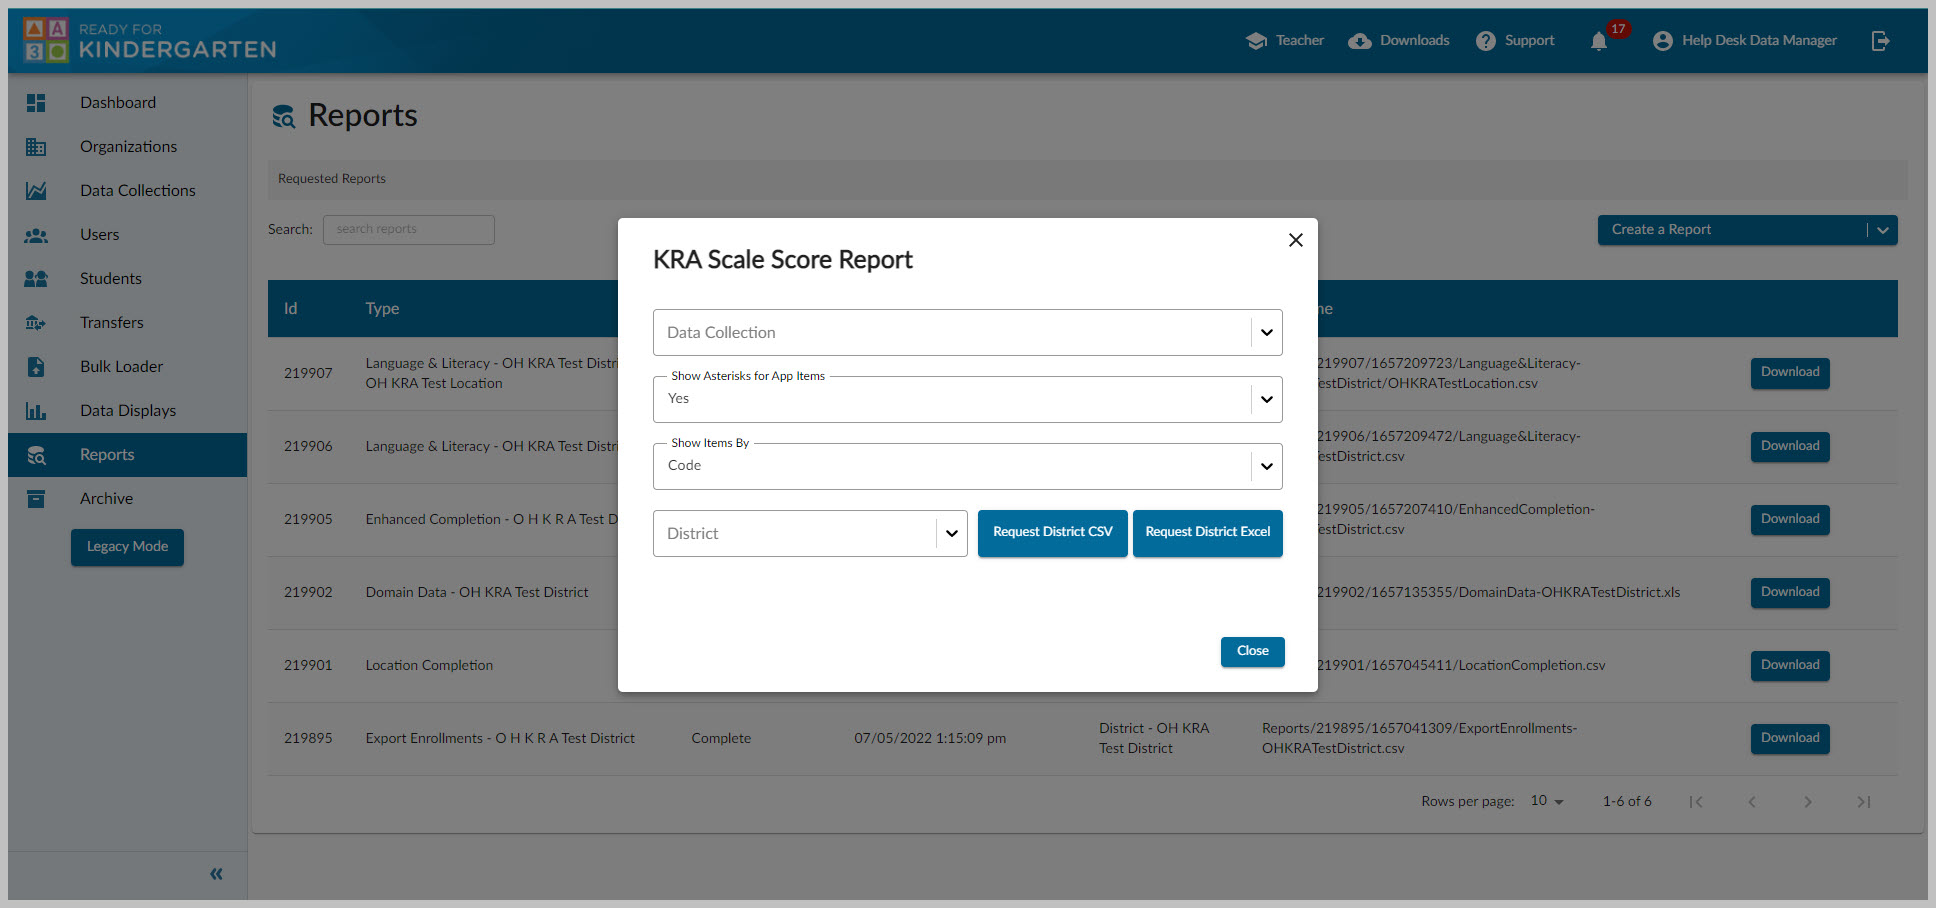
Task: Open the Dashboard from the sidebar
Action: point(36,102)
